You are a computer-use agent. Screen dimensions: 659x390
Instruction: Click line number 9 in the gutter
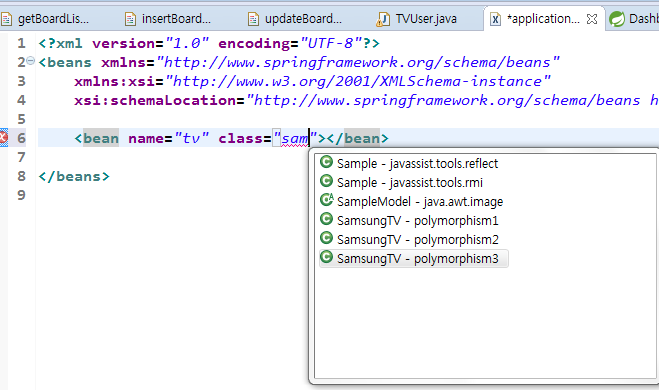click(x=21, y=195)
